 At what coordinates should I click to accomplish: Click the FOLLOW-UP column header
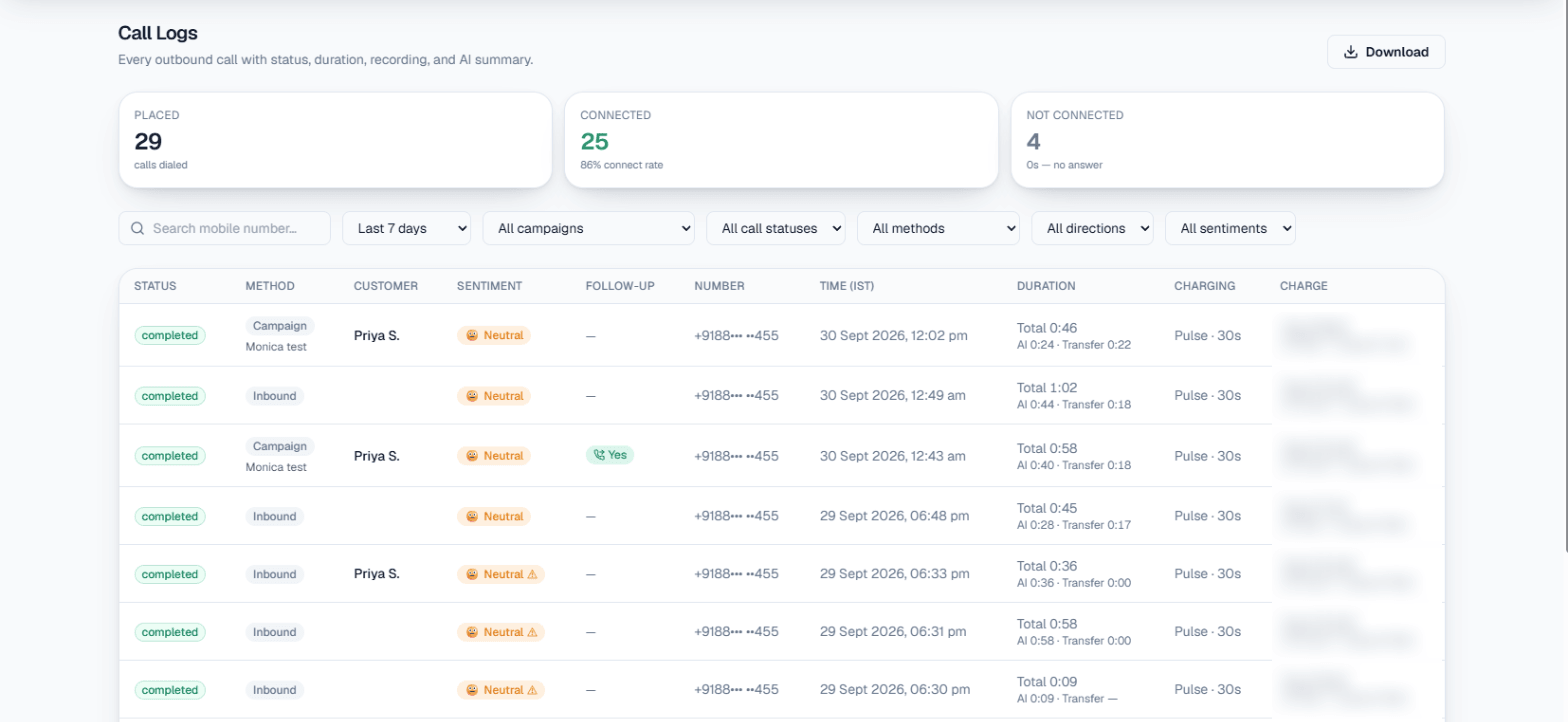(620, 286)
